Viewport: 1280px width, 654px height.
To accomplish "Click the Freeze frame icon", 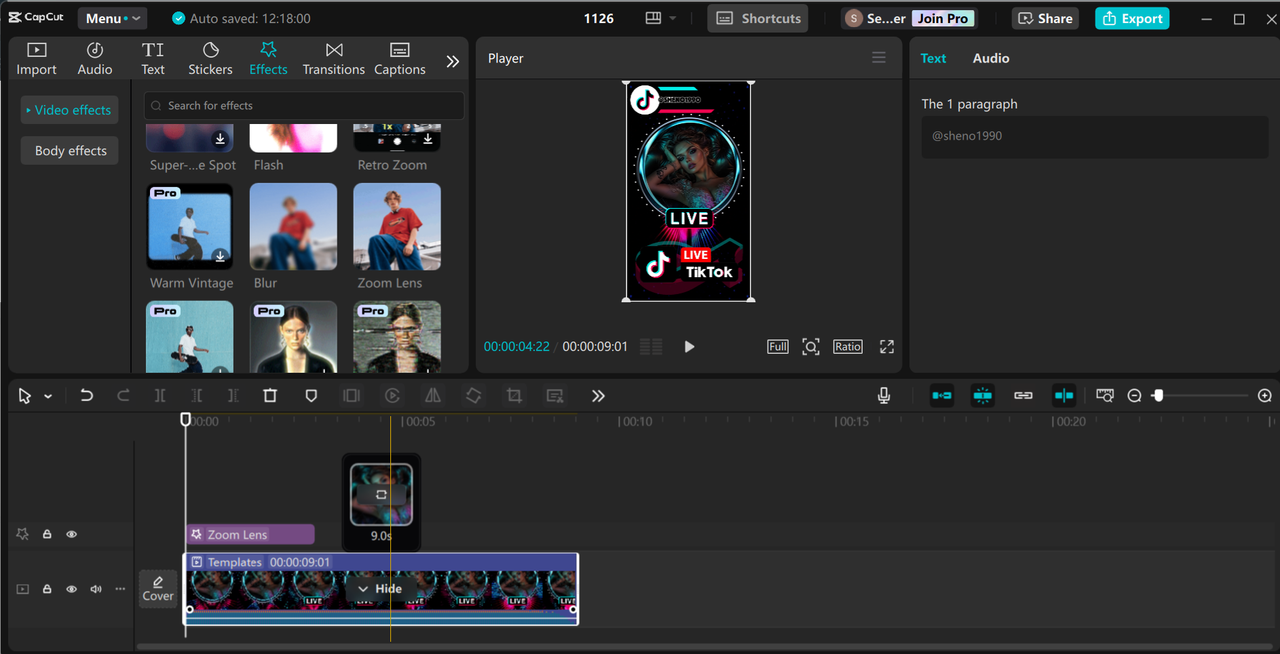I will point(351,396).
